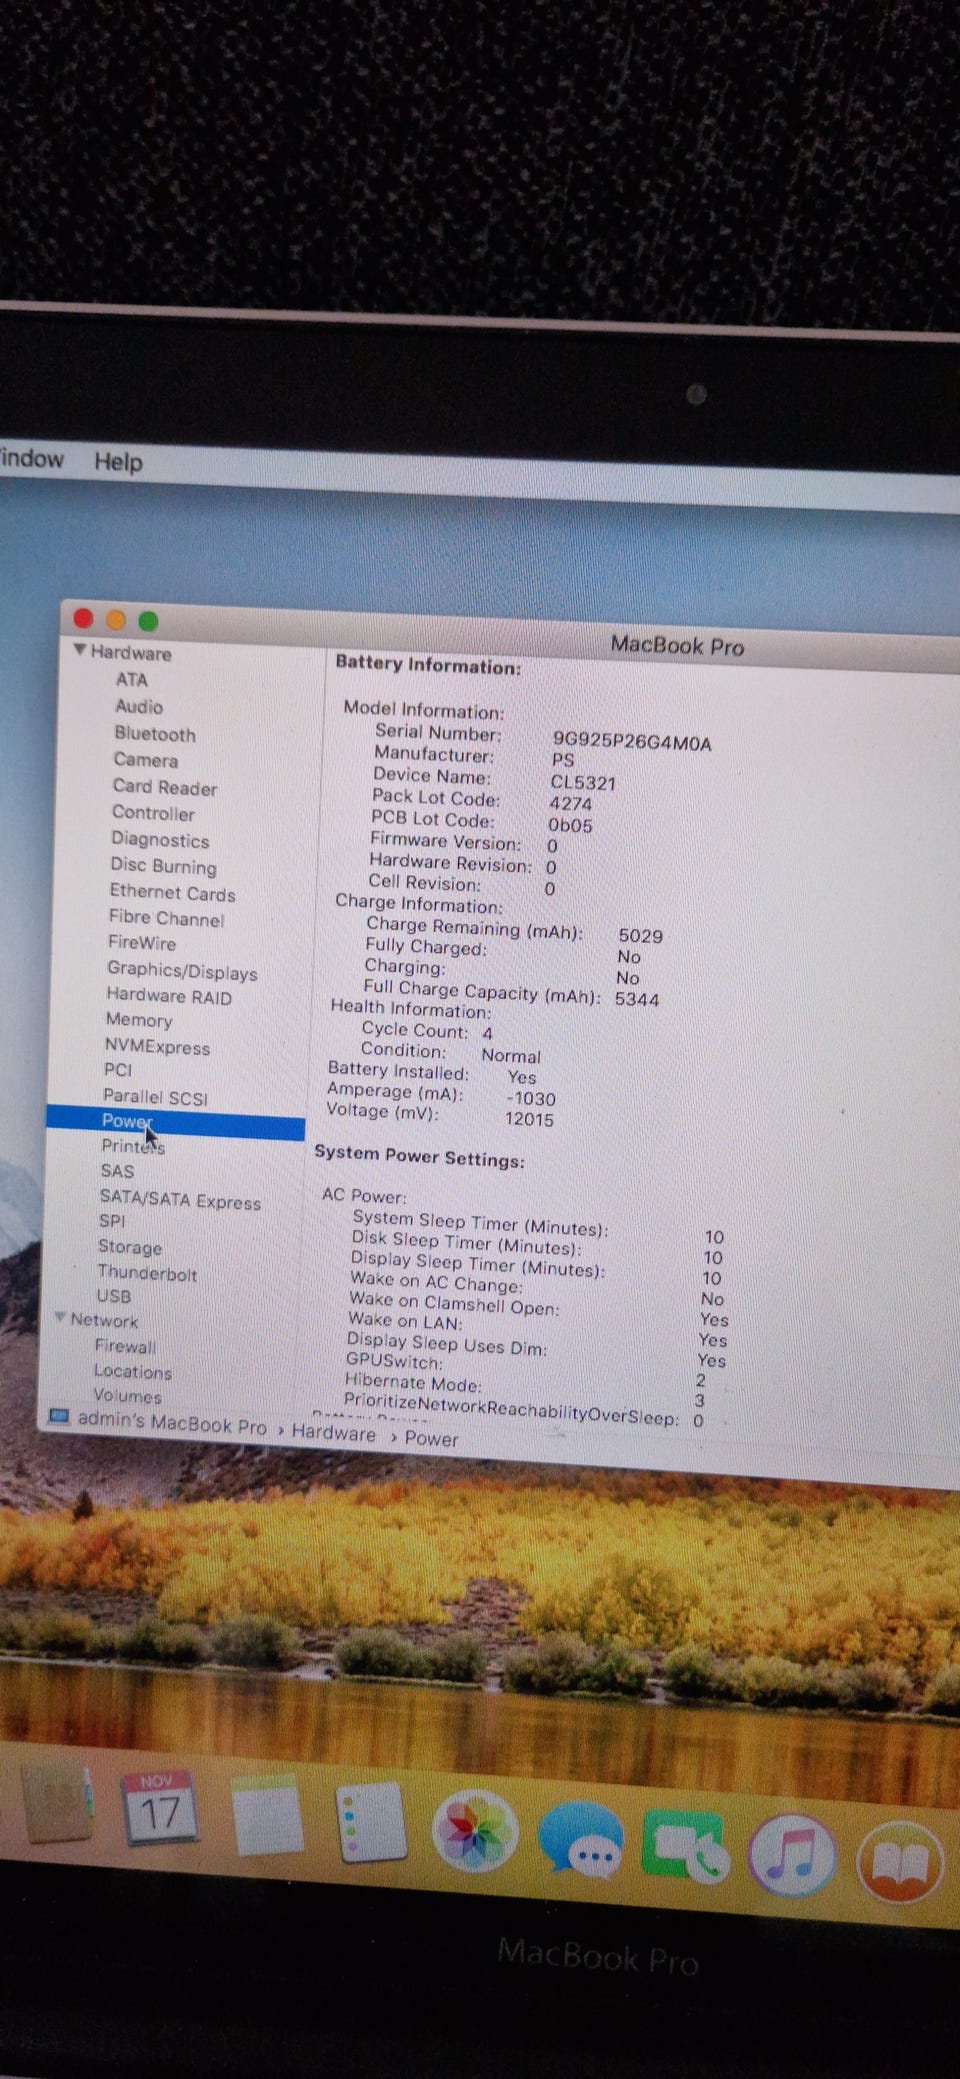Image resolution: width=960 pixels, height=2079 pixels.
Task: Select Firewall under Network
Action: click(x=125, y=1346)
